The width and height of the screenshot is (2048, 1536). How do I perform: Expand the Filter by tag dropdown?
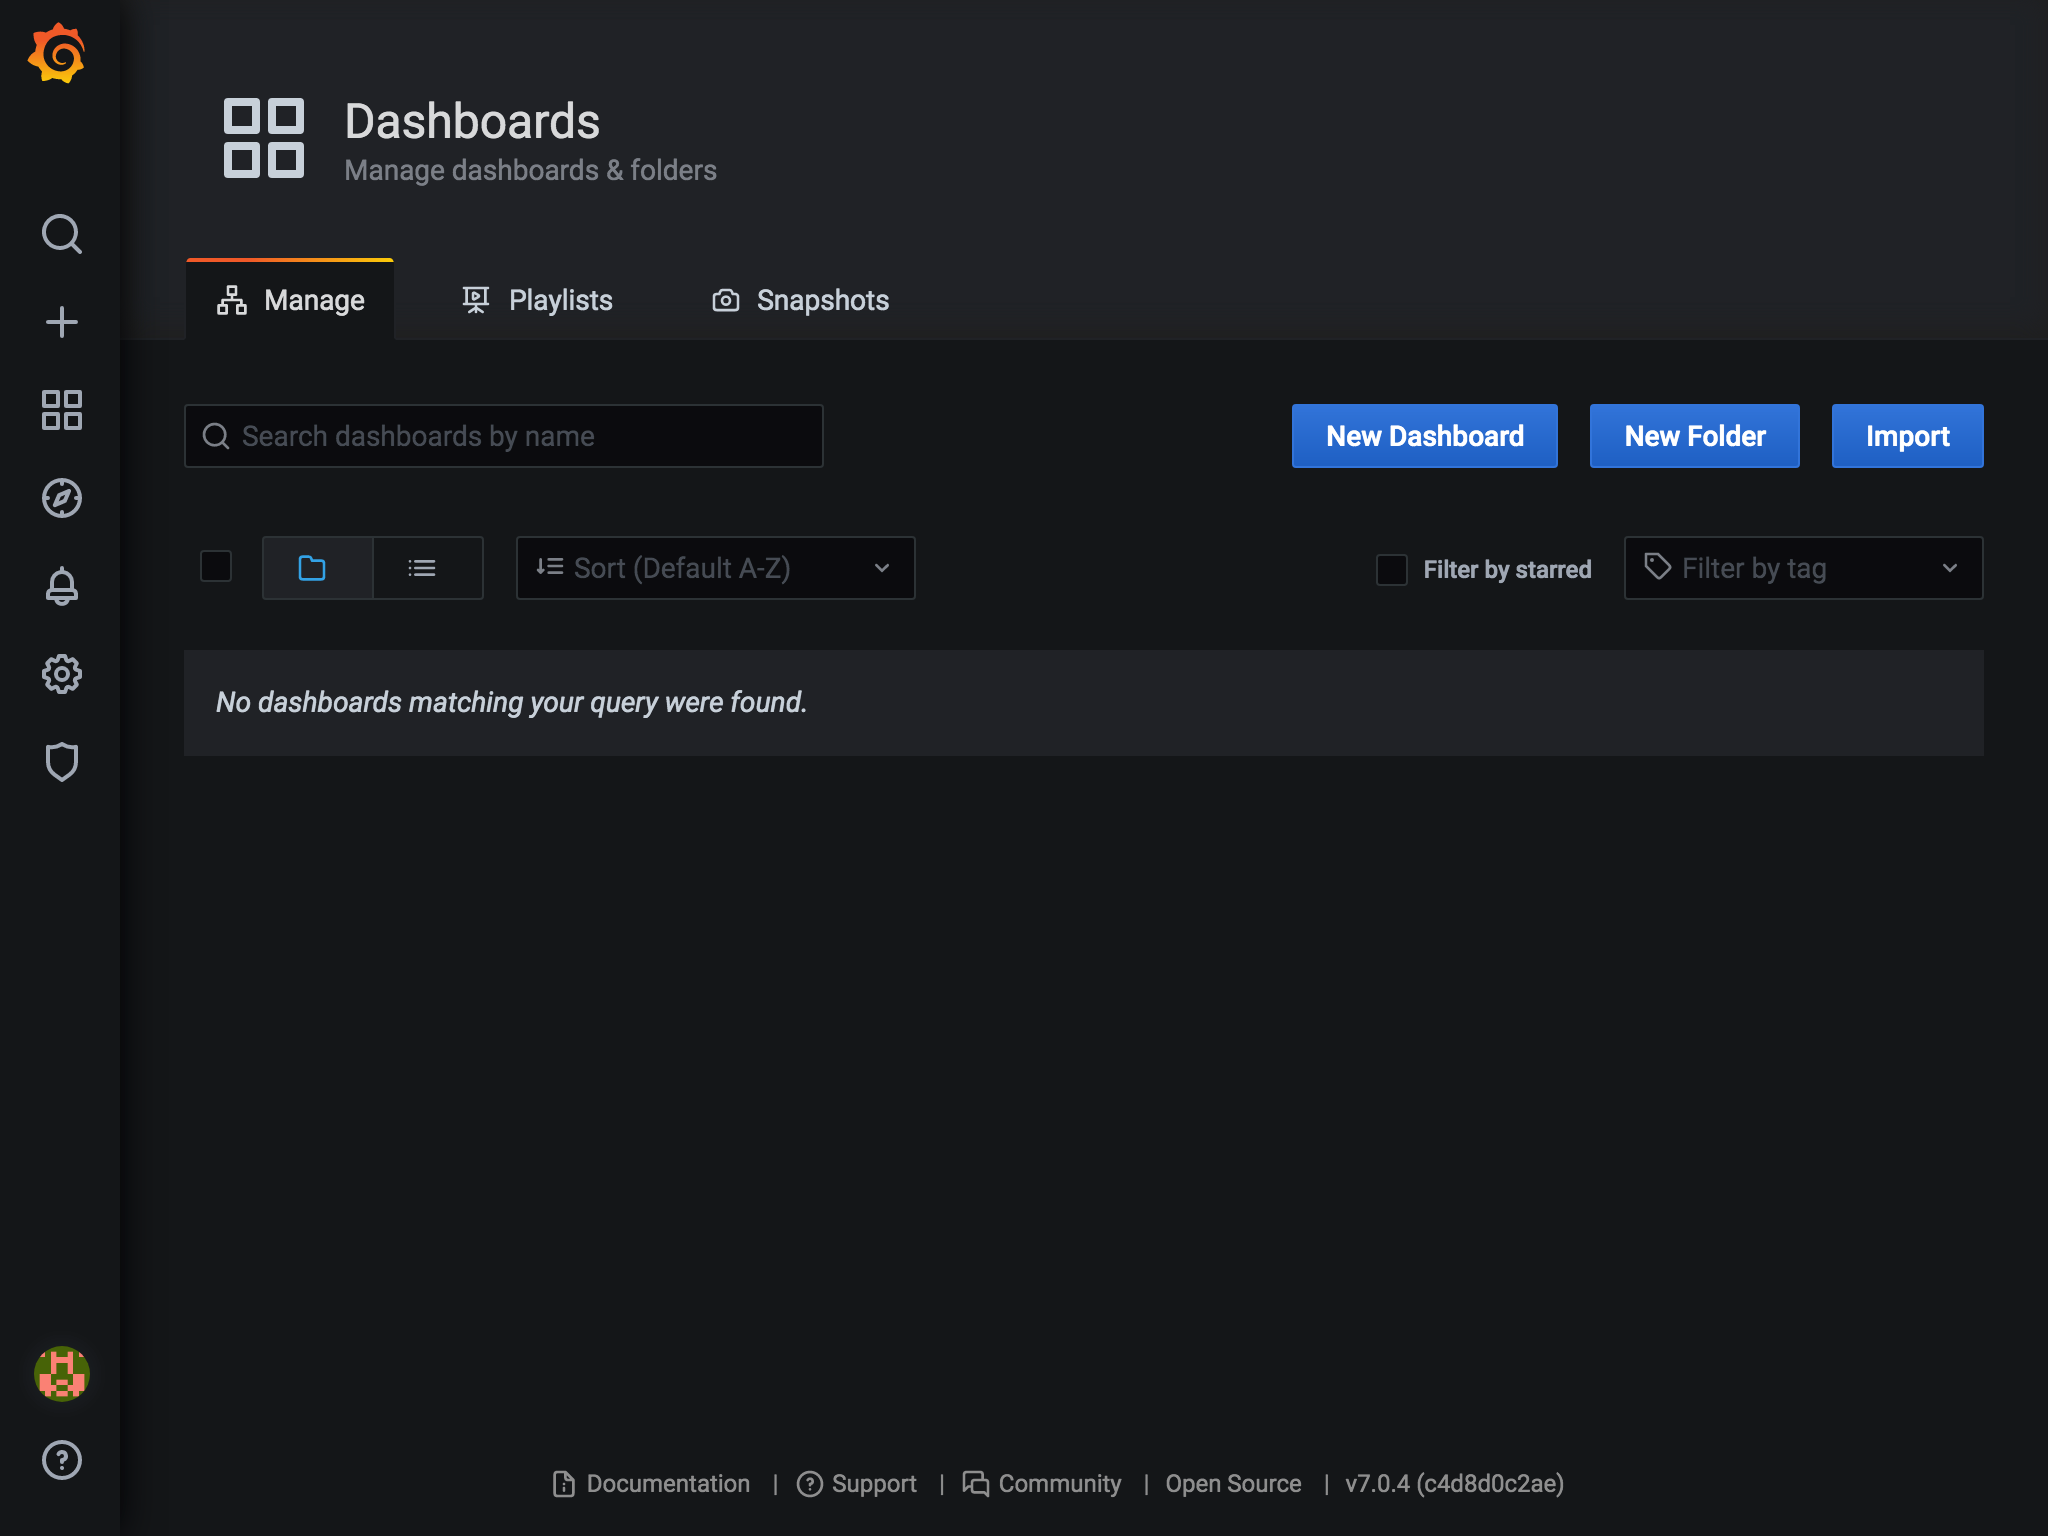coord(1803,568)
